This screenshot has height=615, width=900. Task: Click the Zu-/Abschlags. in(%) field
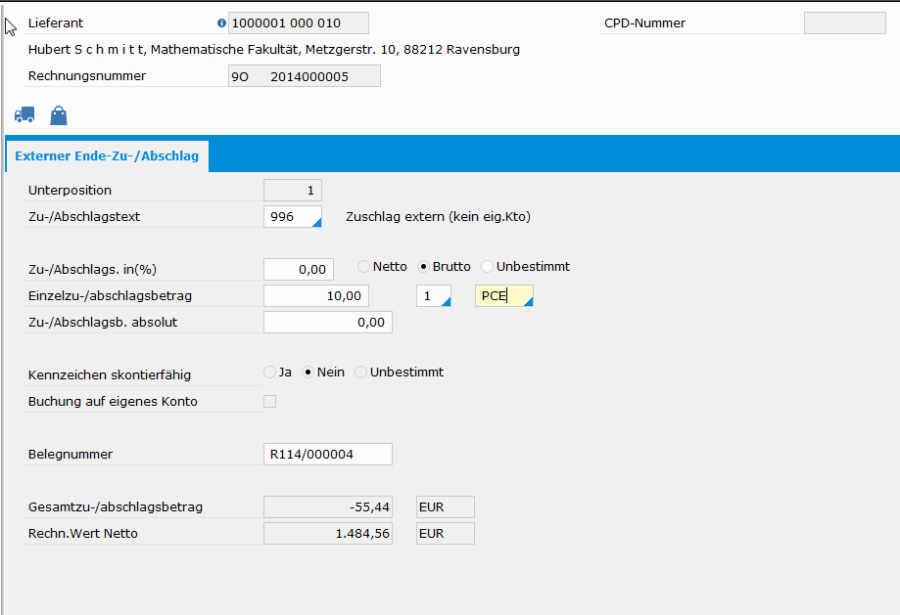point(298,269)
